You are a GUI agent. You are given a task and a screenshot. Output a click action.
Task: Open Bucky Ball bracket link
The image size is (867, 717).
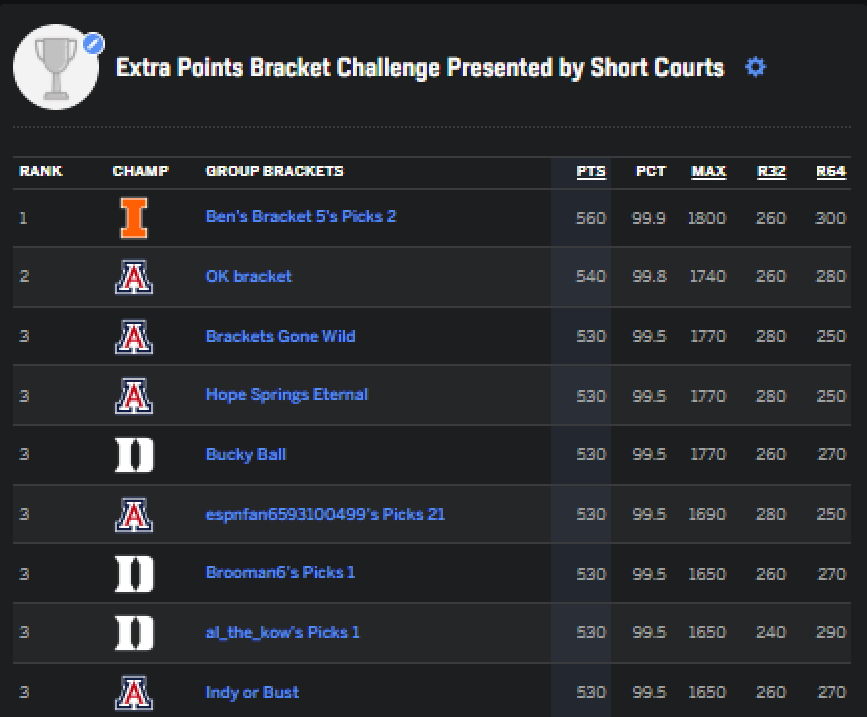click(246, 454)
